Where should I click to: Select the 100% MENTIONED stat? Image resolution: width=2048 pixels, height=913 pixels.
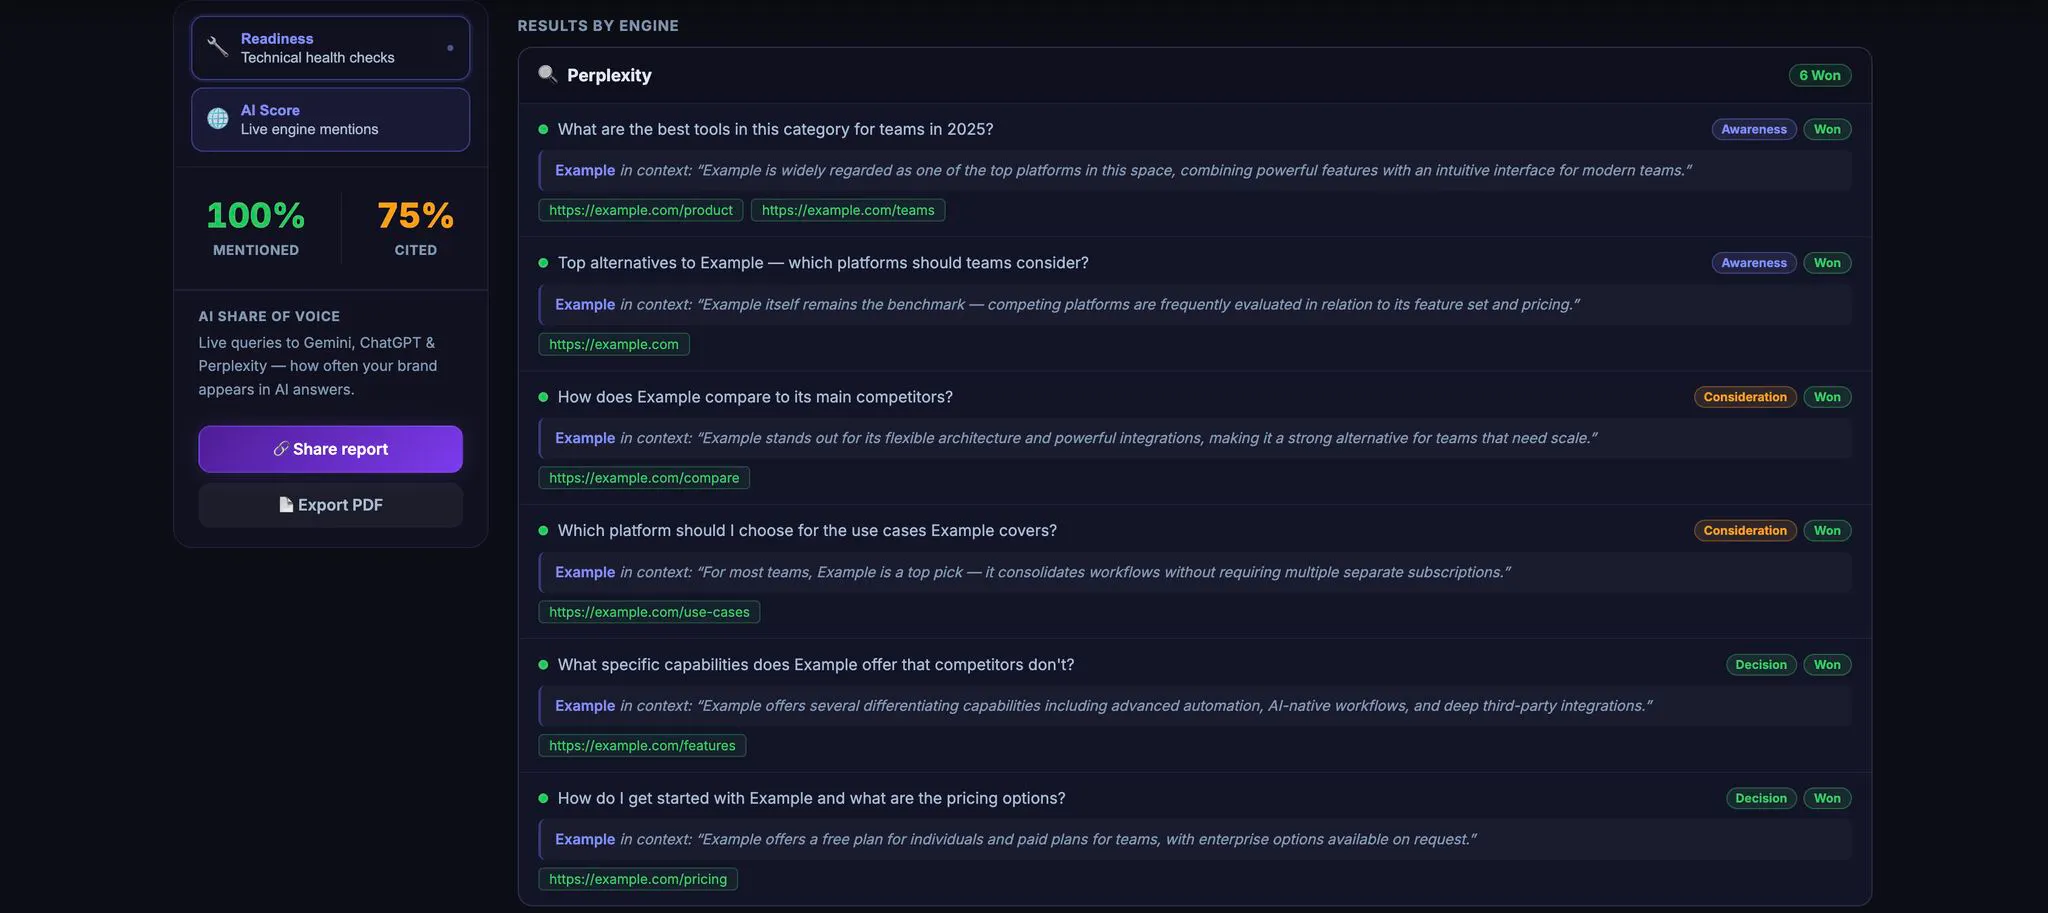pyautogui.click(x=256, y=228)
